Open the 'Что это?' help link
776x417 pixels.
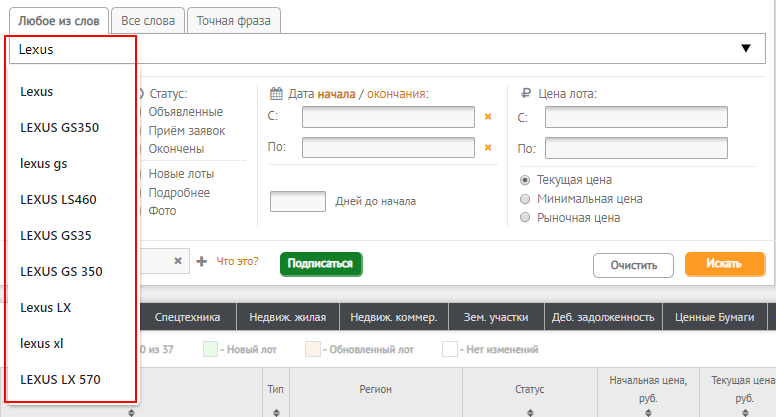tap(238, 261)
